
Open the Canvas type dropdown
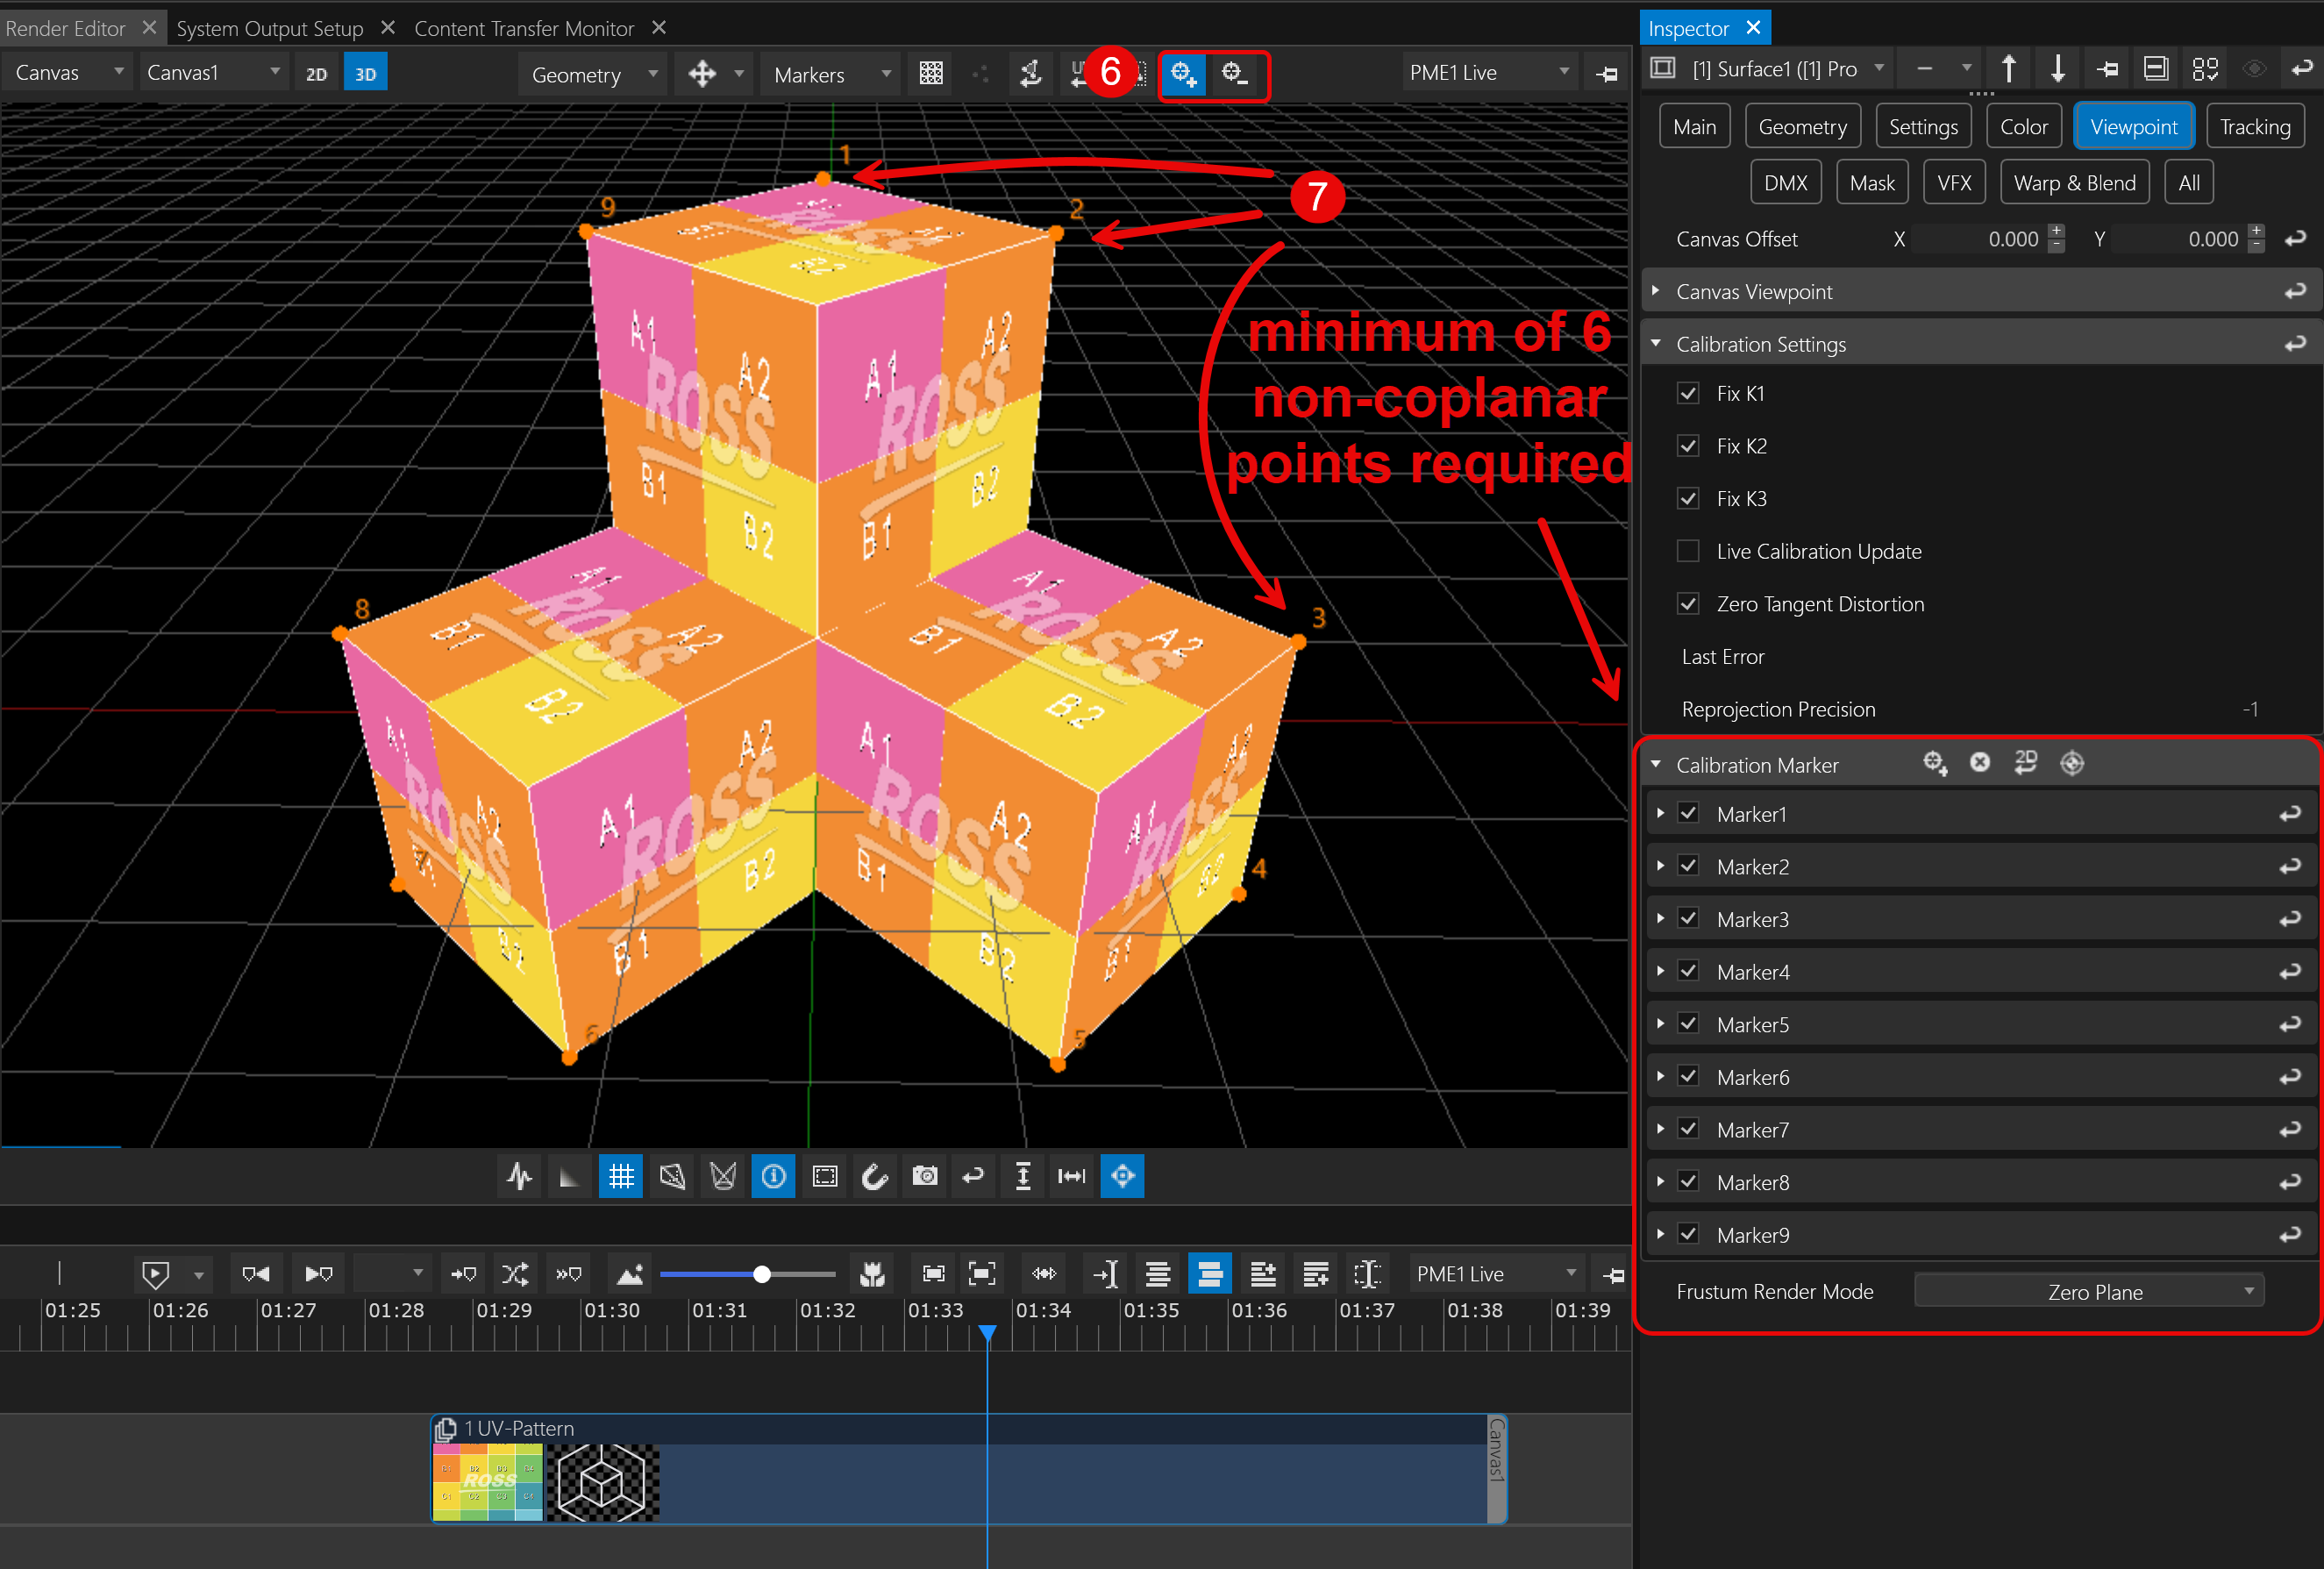coord(68,73)
